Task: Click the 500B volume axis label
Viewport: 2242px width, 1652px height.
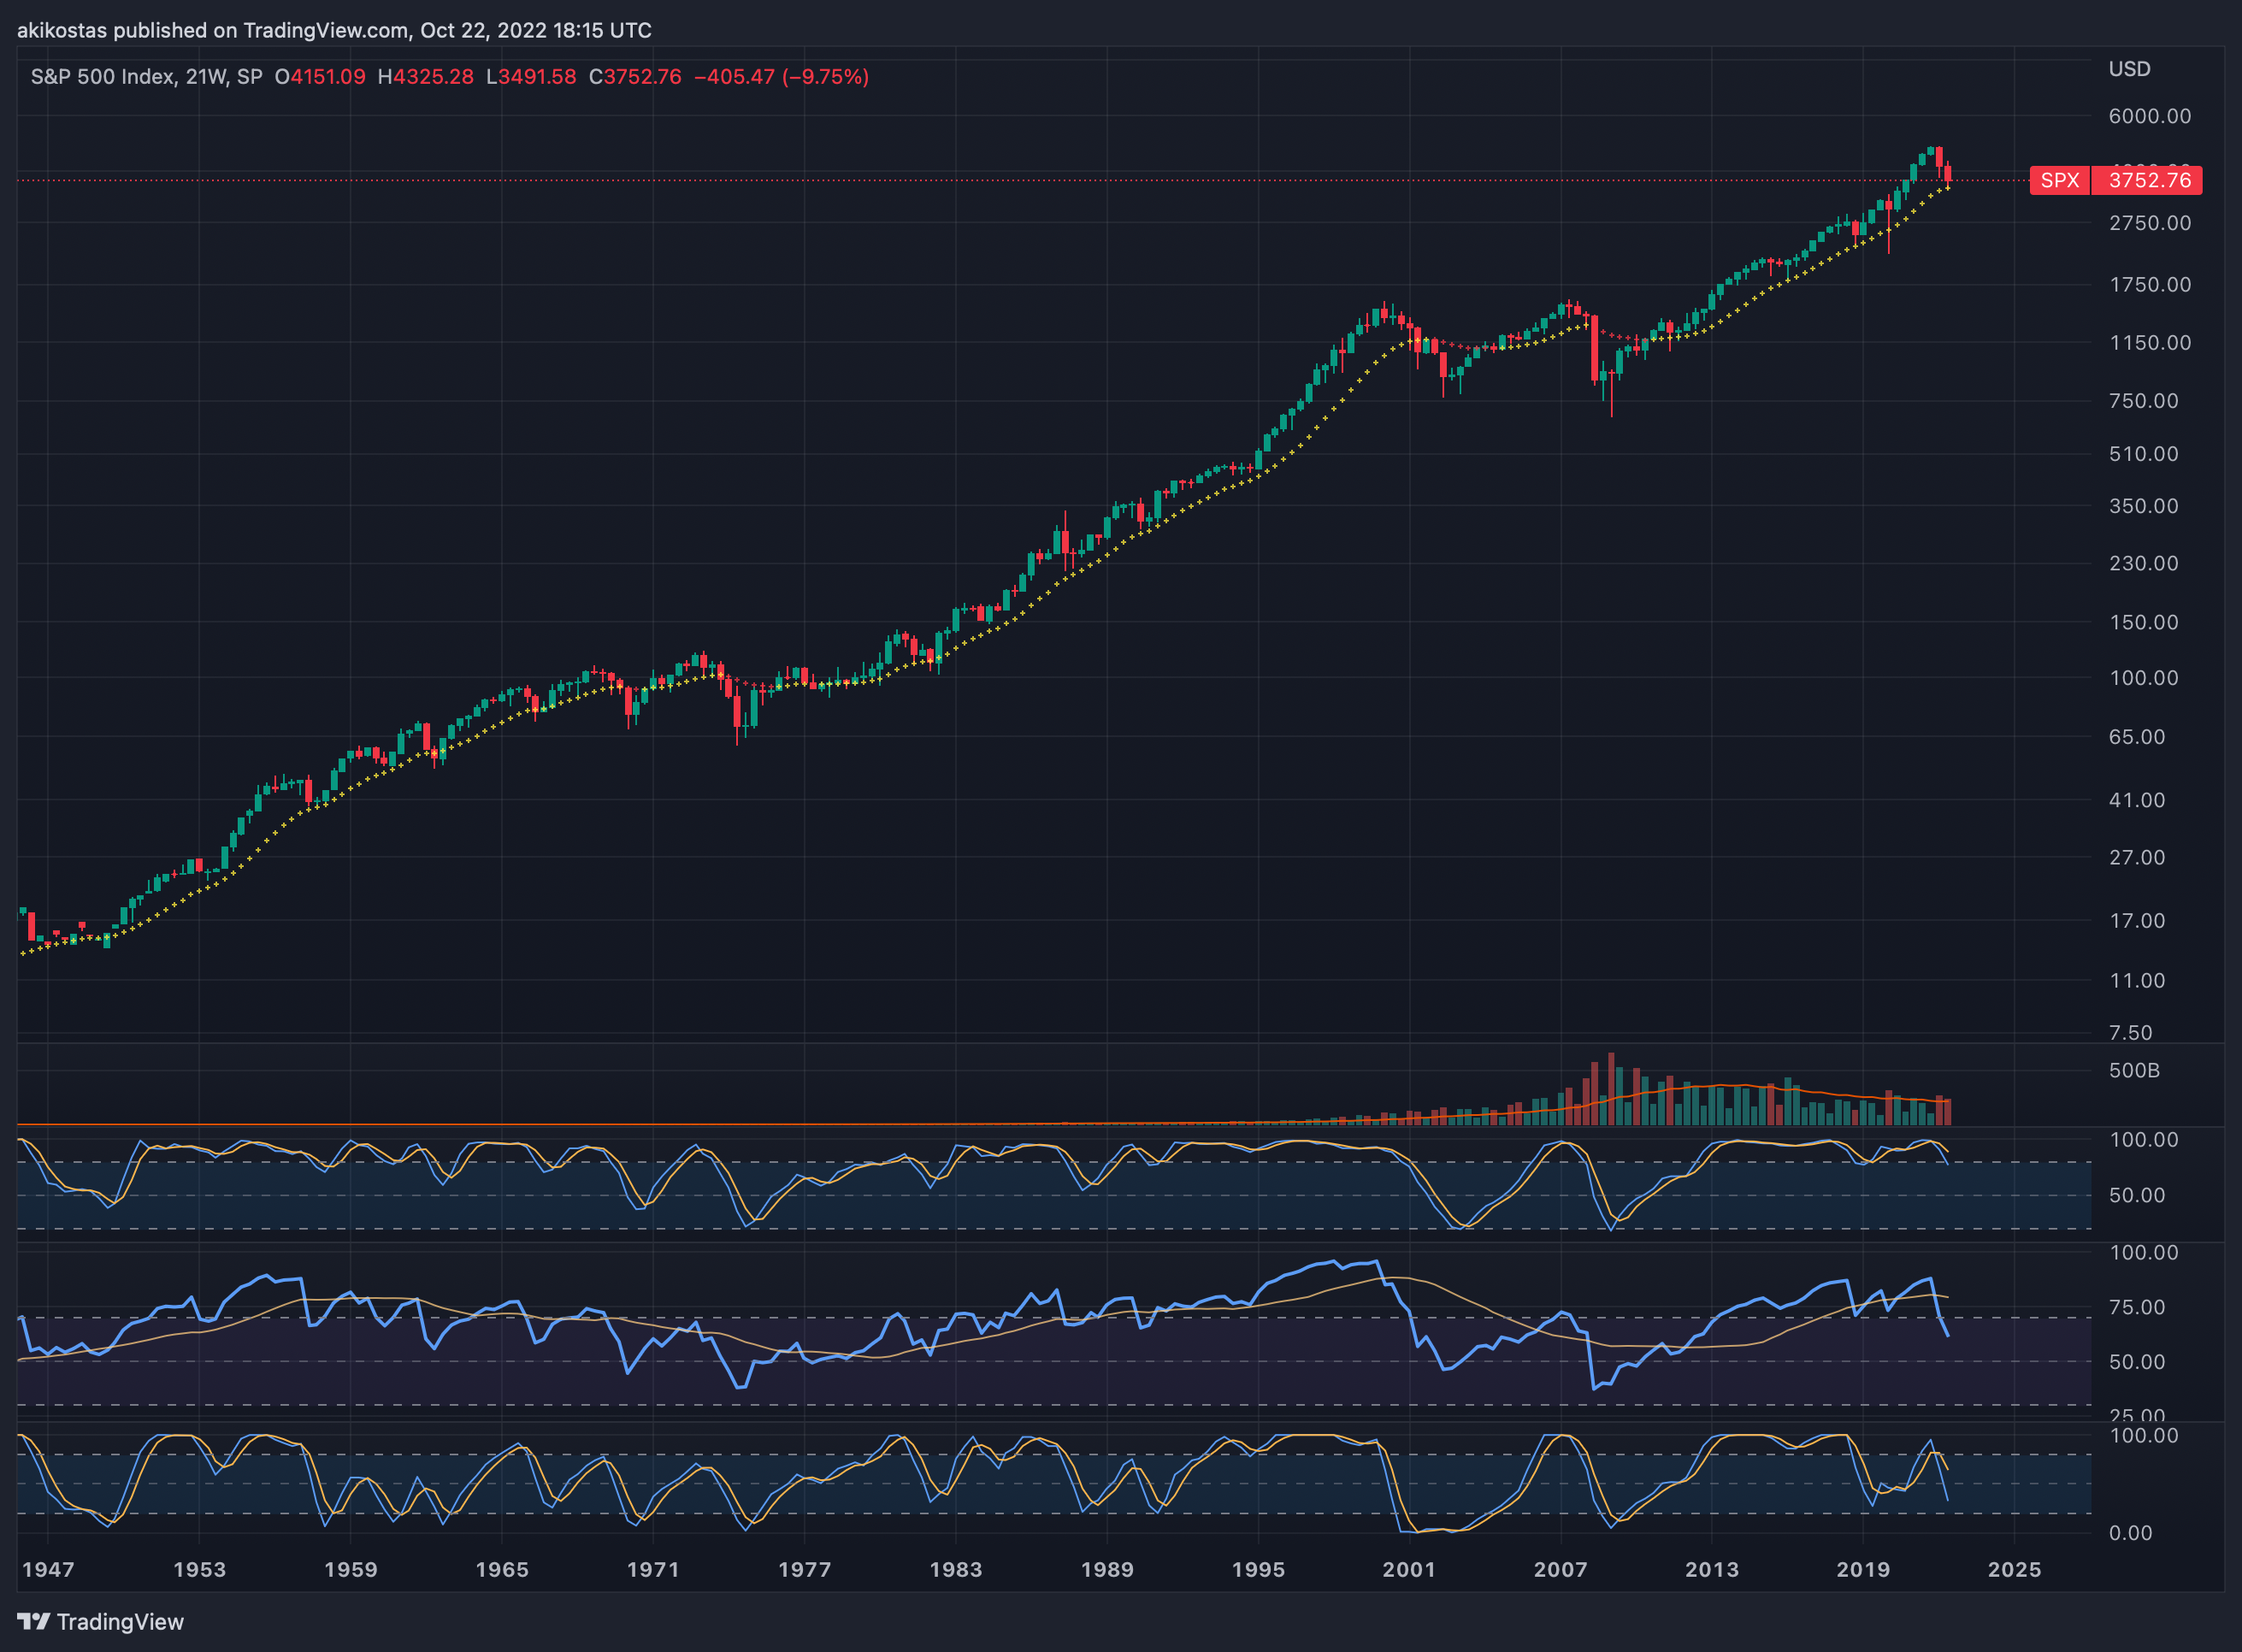Action: pos(2134,1071)
